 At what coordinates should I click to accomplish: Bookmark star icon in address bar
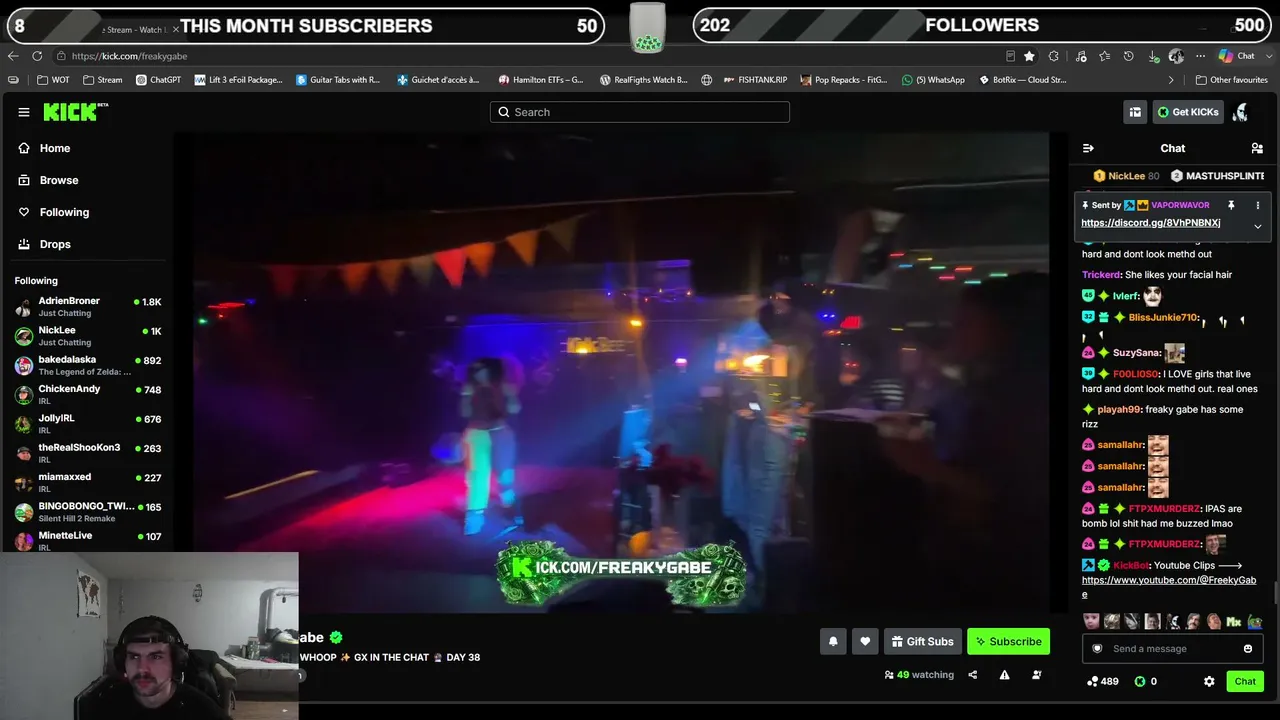point(1029,56)
